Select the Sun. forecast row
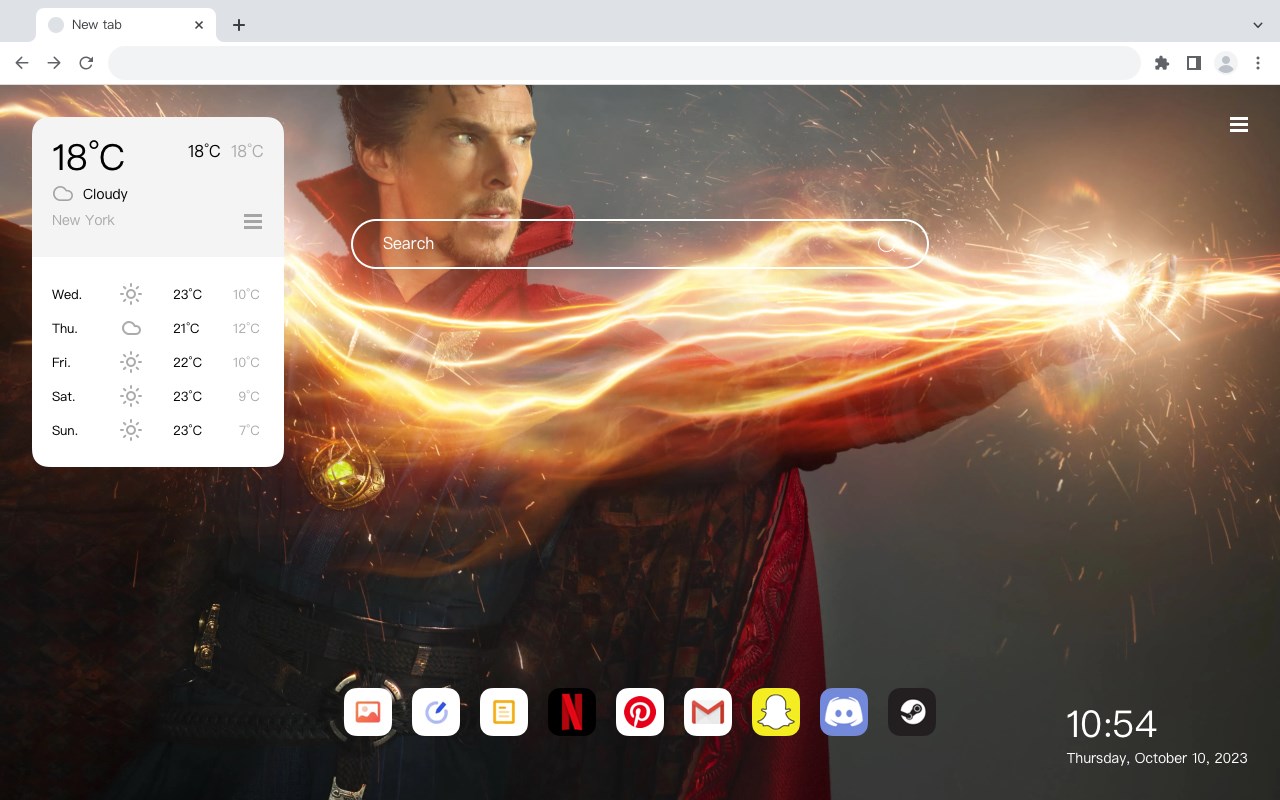The image size is (1280, 800). [158, 430]
